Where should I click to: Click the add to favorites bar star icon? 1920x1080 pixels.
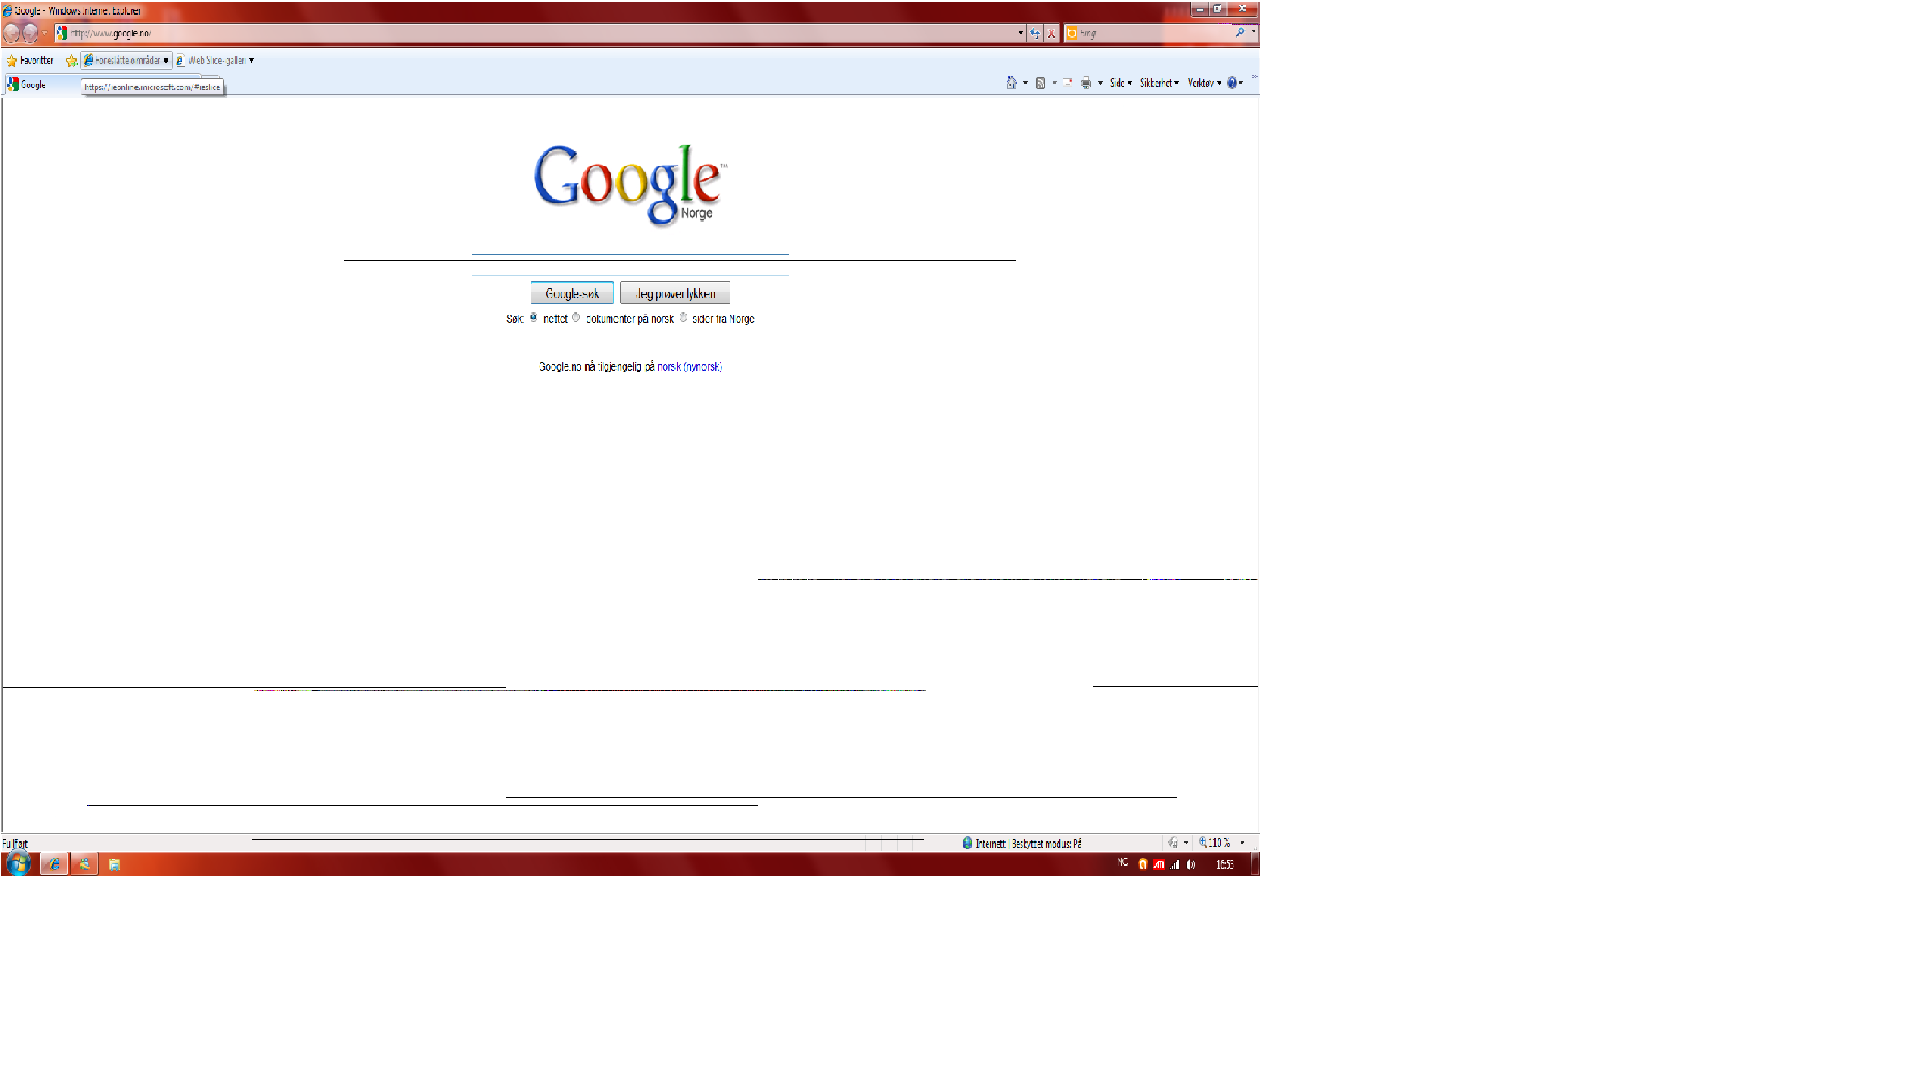click(x=71, y=60)
